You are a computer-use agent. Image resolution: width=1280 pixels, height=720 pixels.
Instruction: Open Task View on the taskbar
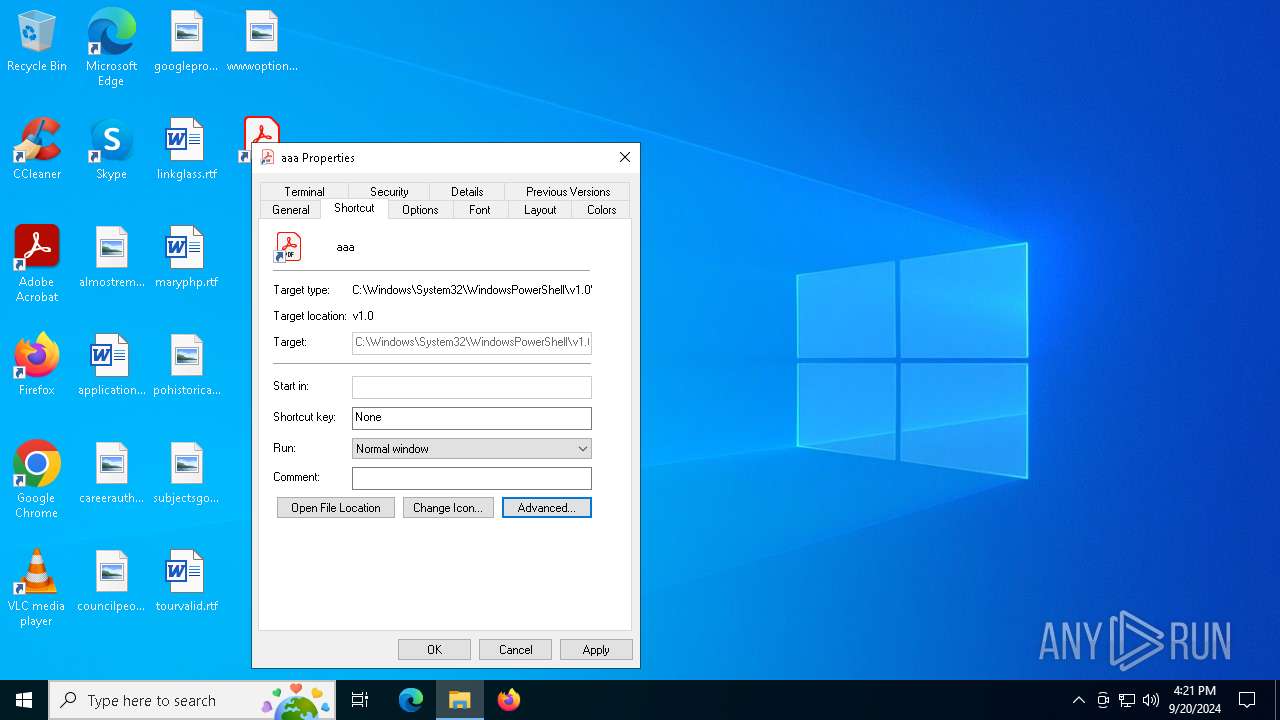coord(360,700)
